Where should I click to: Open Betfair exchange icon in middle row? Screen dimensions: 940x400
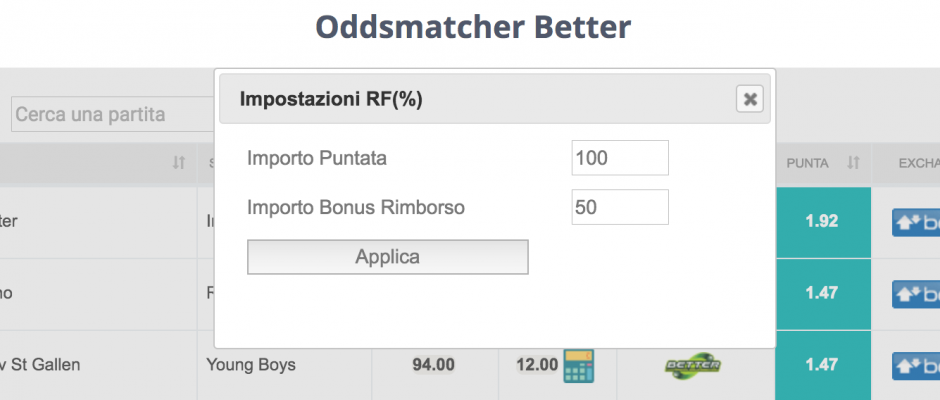tap(916, 294)
